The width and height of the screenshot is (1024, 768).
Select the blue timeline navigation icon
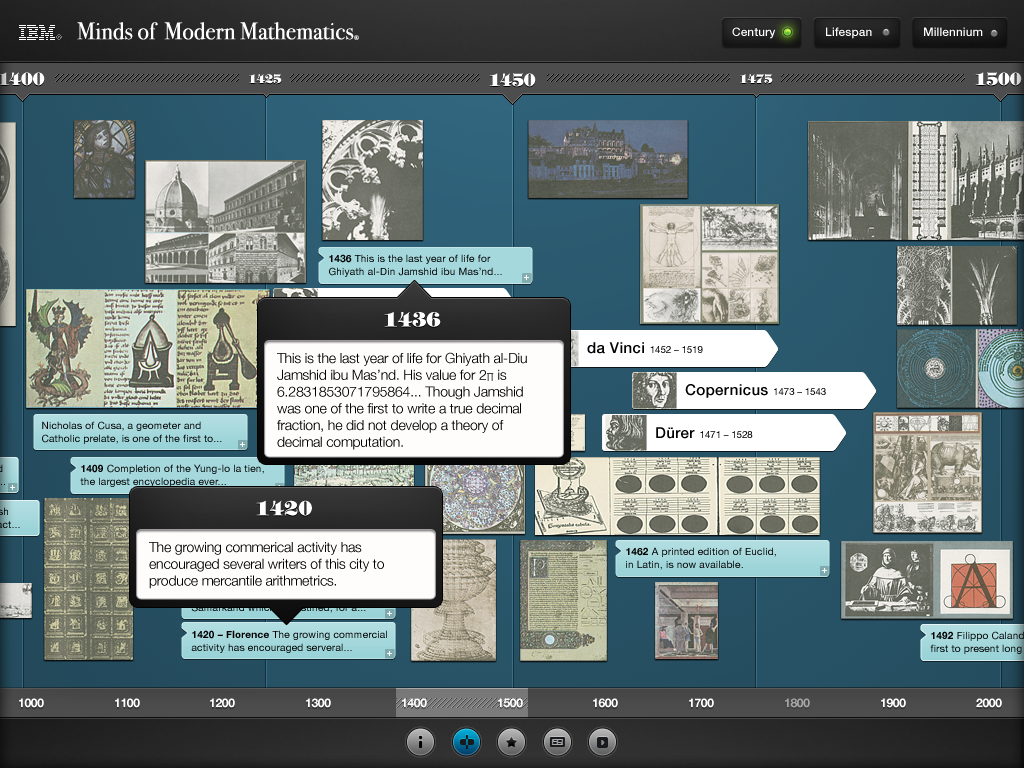(466, 742)
